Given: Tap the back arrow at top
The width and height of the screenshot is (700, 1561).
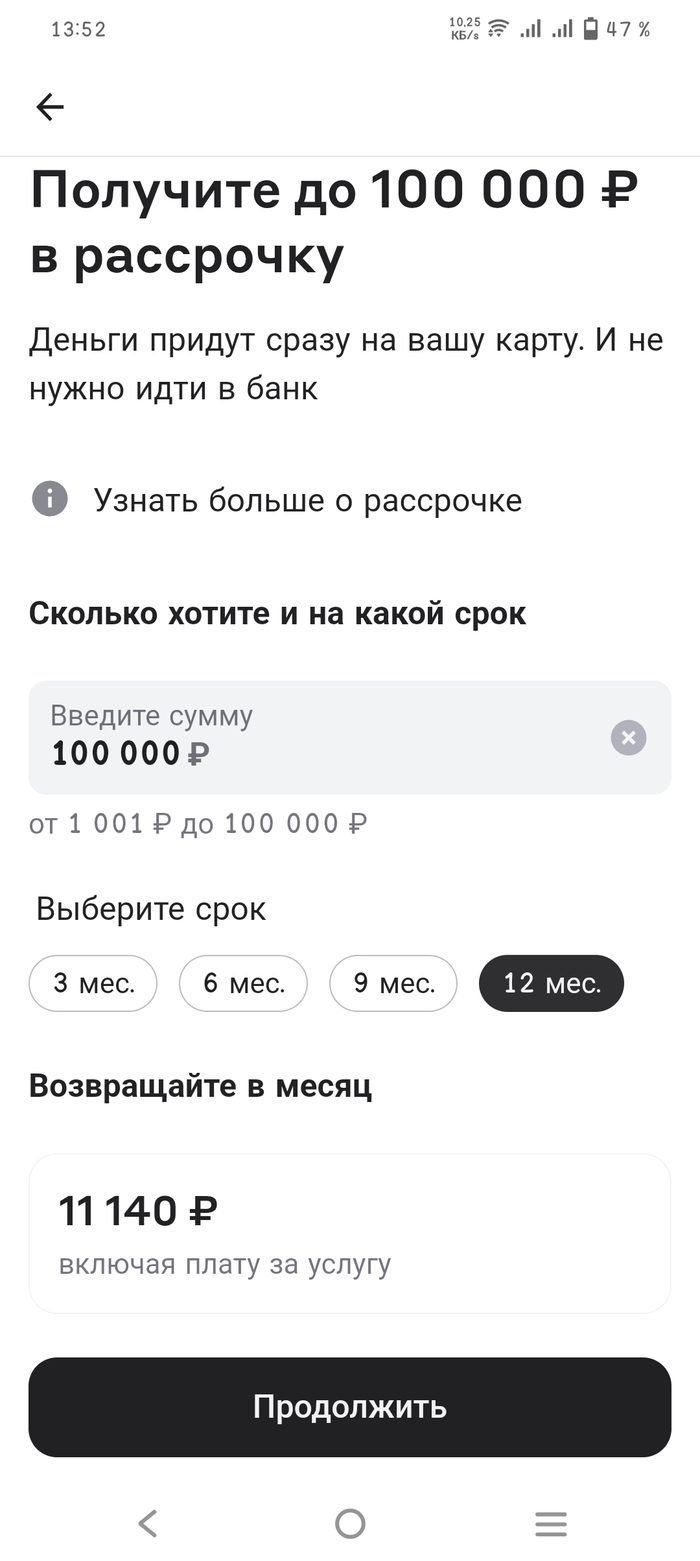Looking at the screenshot, I should tap(49, 107).
